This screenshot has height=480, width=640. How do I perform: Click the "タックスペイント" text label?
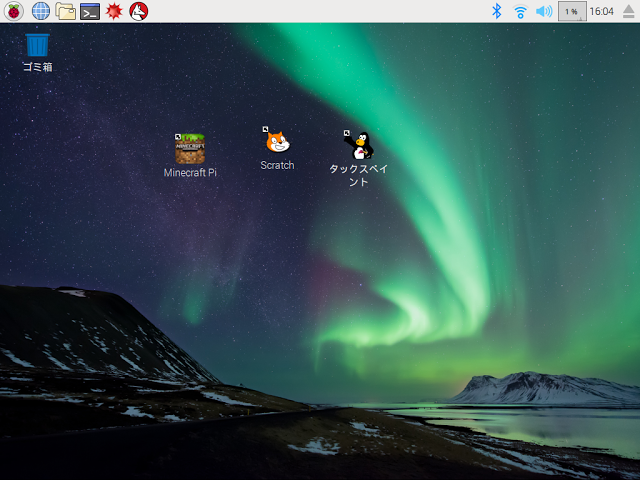point(359,176)
